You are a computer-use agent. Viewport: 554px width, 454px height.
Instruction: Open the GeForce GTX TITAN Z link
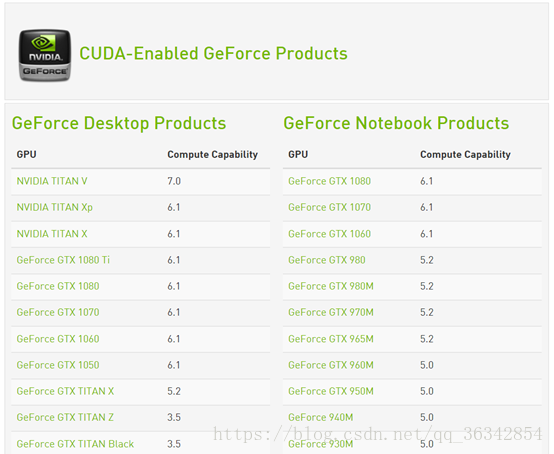[65, 417]
